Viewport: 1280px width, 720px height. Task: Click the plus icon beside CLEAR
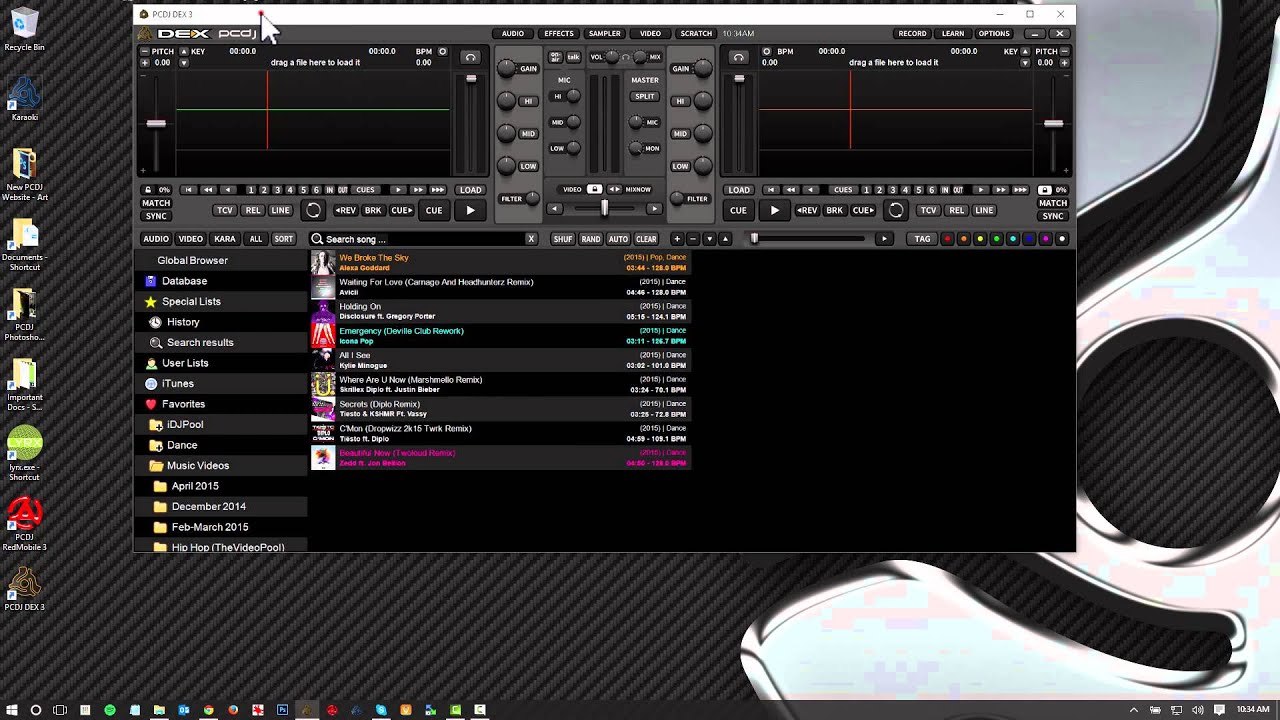click(x=677, y=239)
